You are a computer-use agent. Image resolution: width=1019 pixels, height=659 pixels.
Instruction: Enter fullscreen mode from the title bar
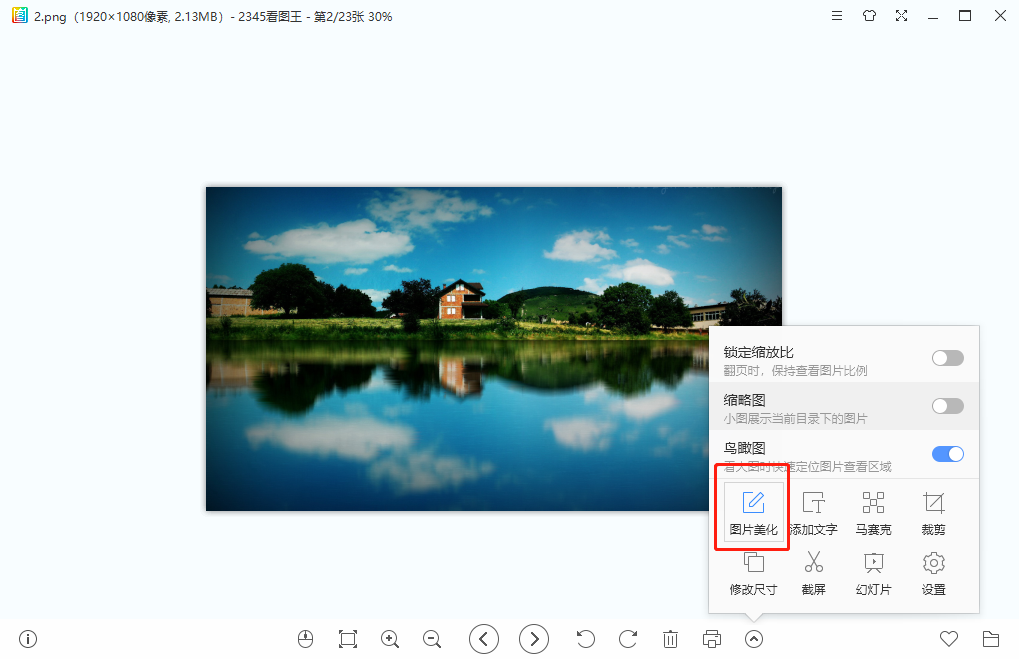pos(901,16)
